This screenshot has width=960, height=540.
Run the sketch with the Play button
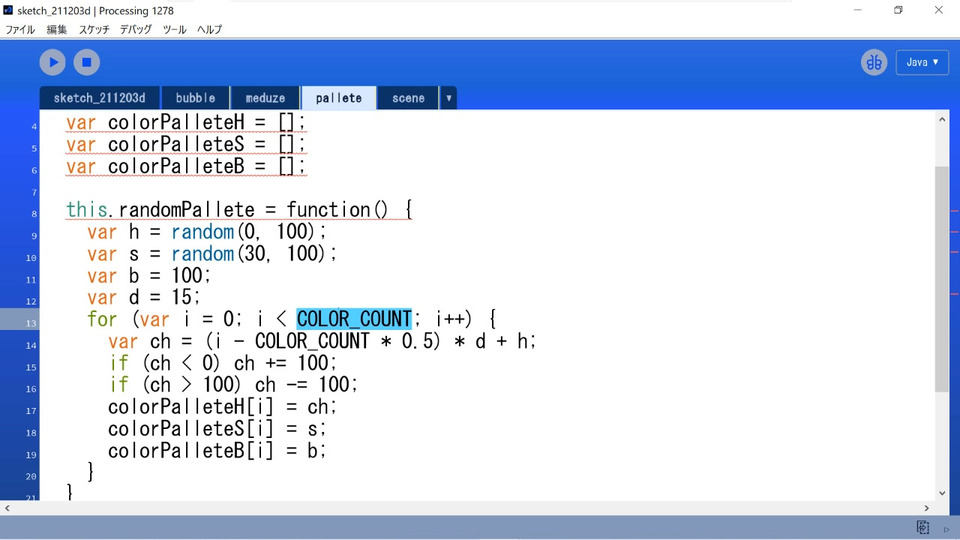pos(53,62)
